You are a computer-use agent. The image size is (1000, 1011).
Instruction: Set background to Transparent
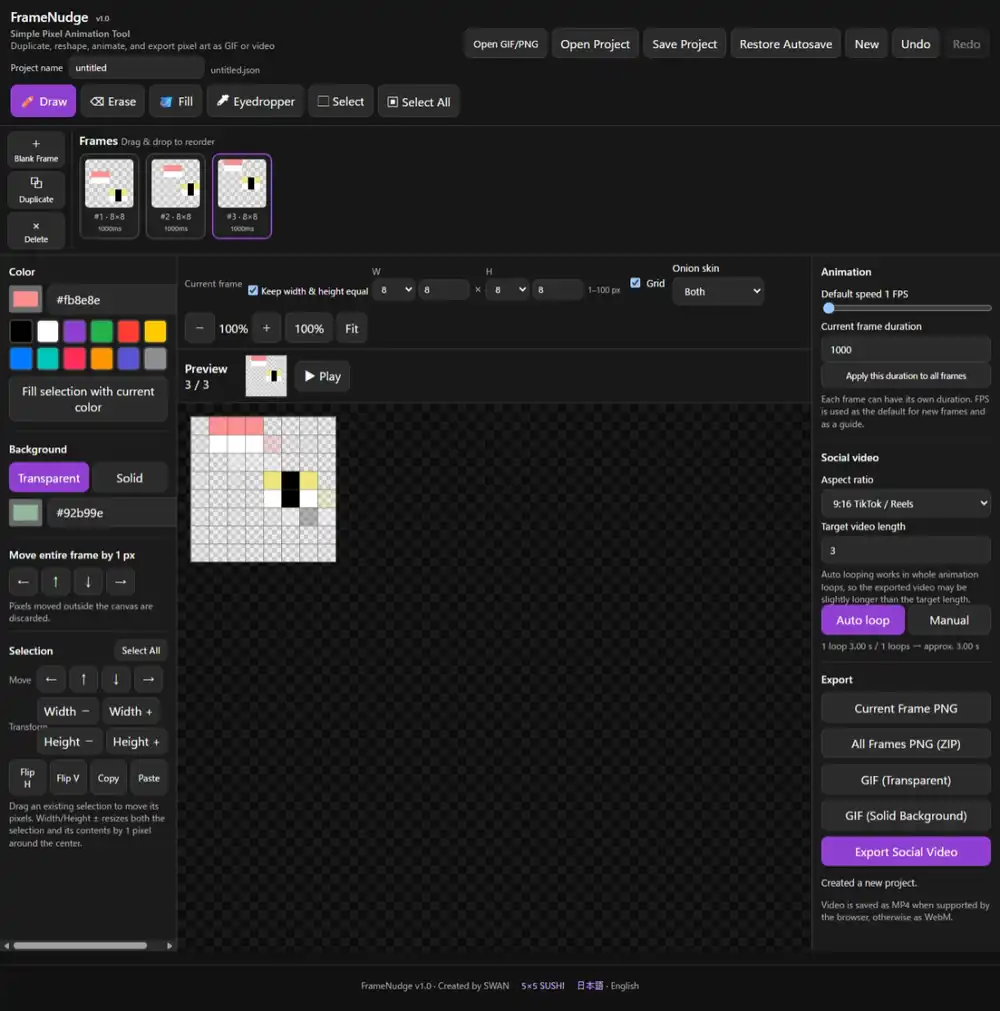49,478
